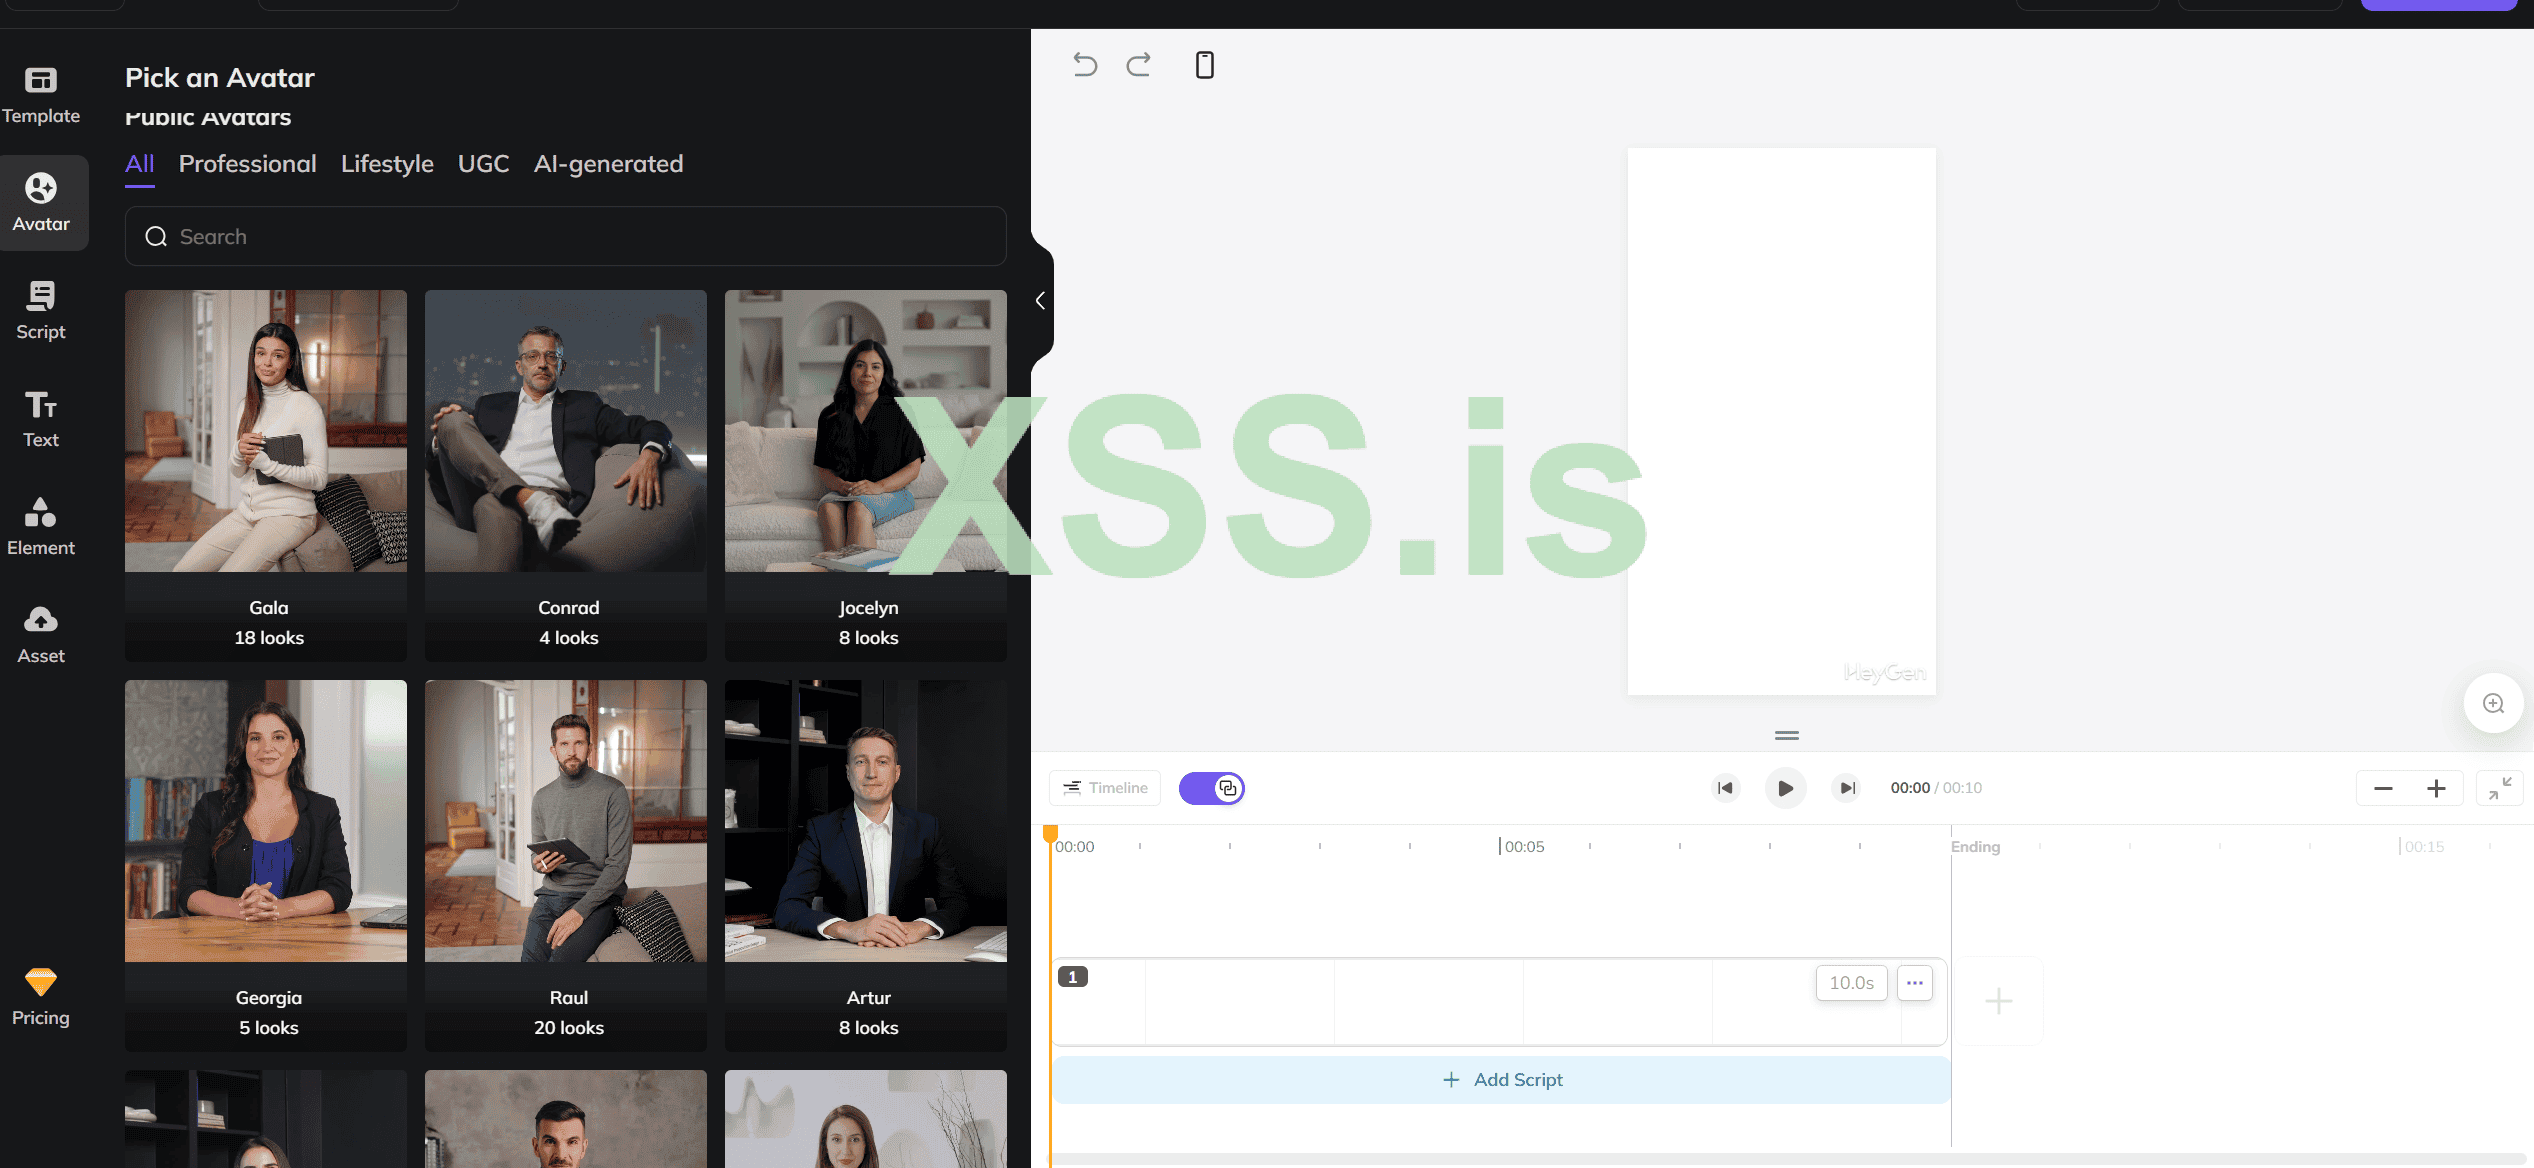Zoom in the timeline with plus
Image resolution: width=2534 pixels, height=1168 pixels.
[2436, 788]
